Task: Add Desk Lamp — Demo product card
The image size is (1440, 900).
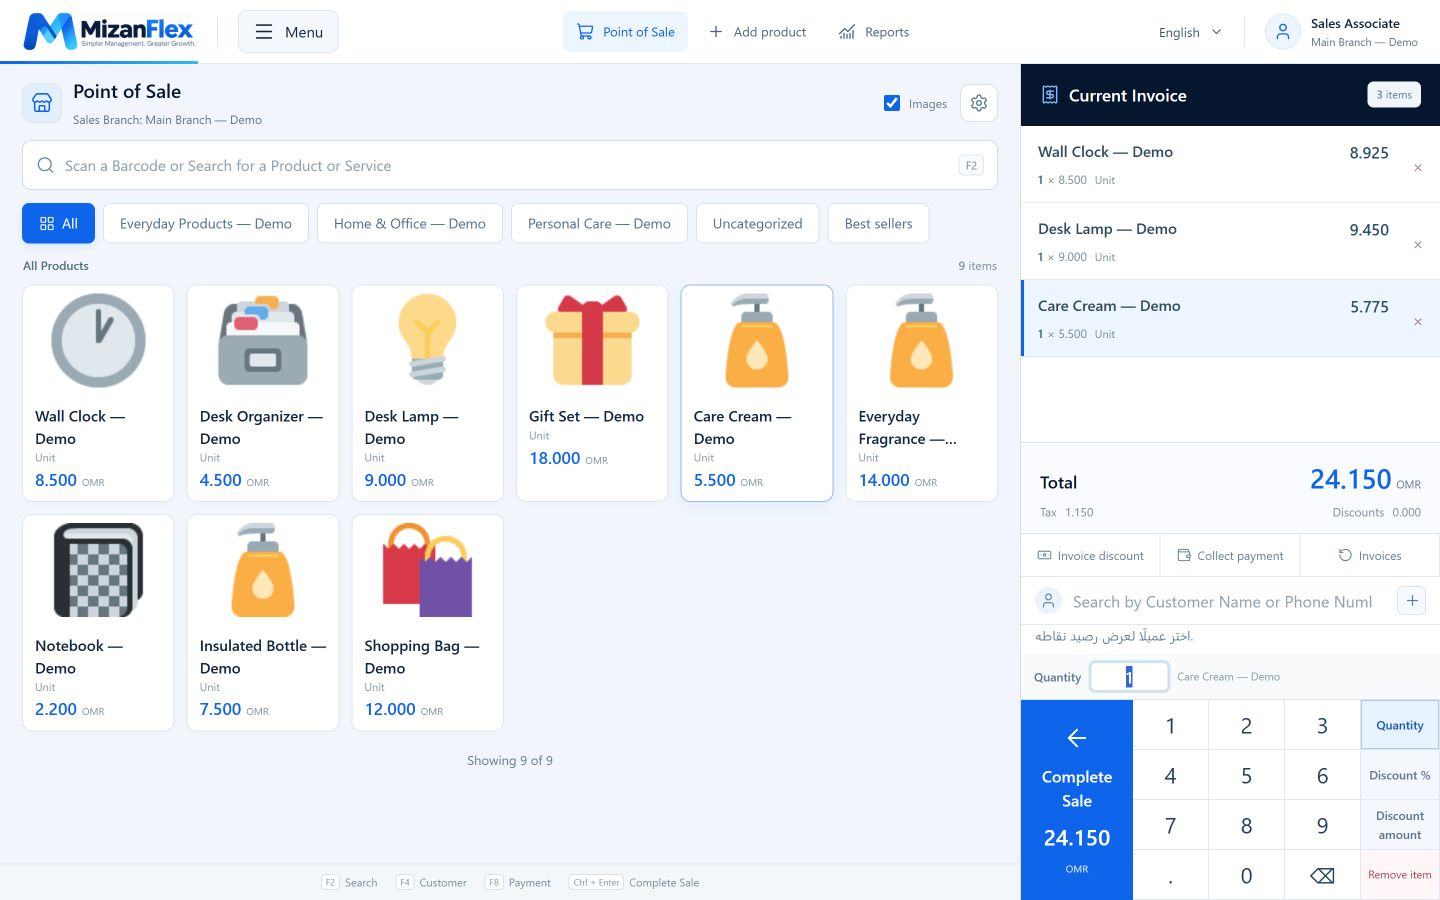Action: click(428, 393)
